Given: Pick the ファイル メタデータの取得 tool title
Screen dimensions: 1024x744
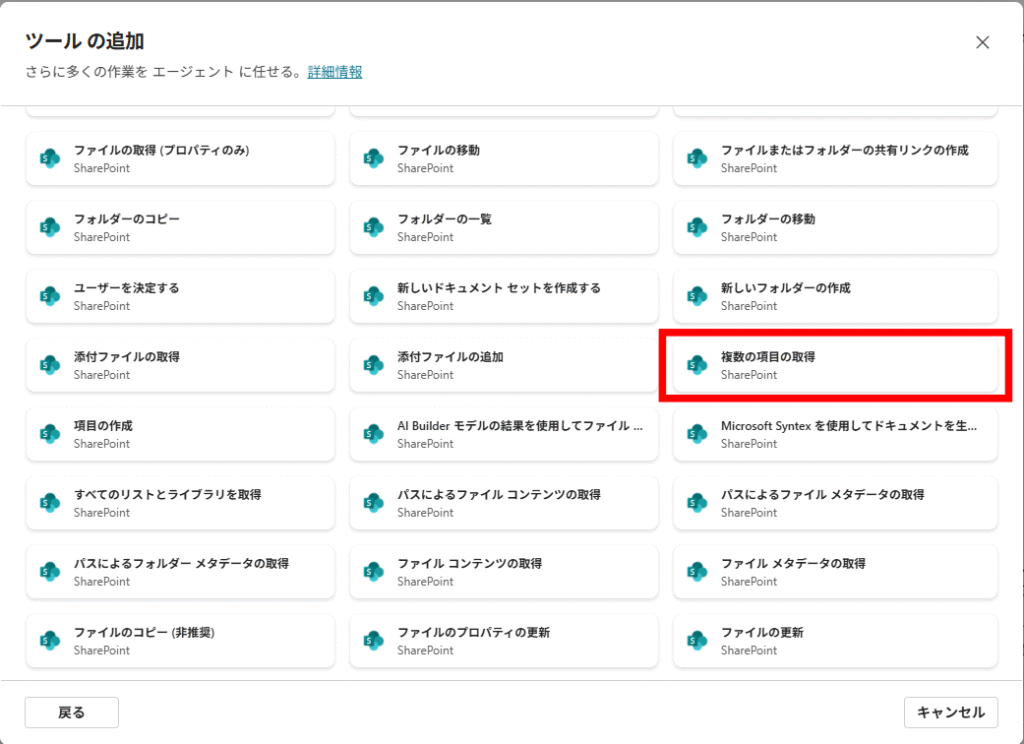Looking at the screenshot, I should [x=793, y=563].
